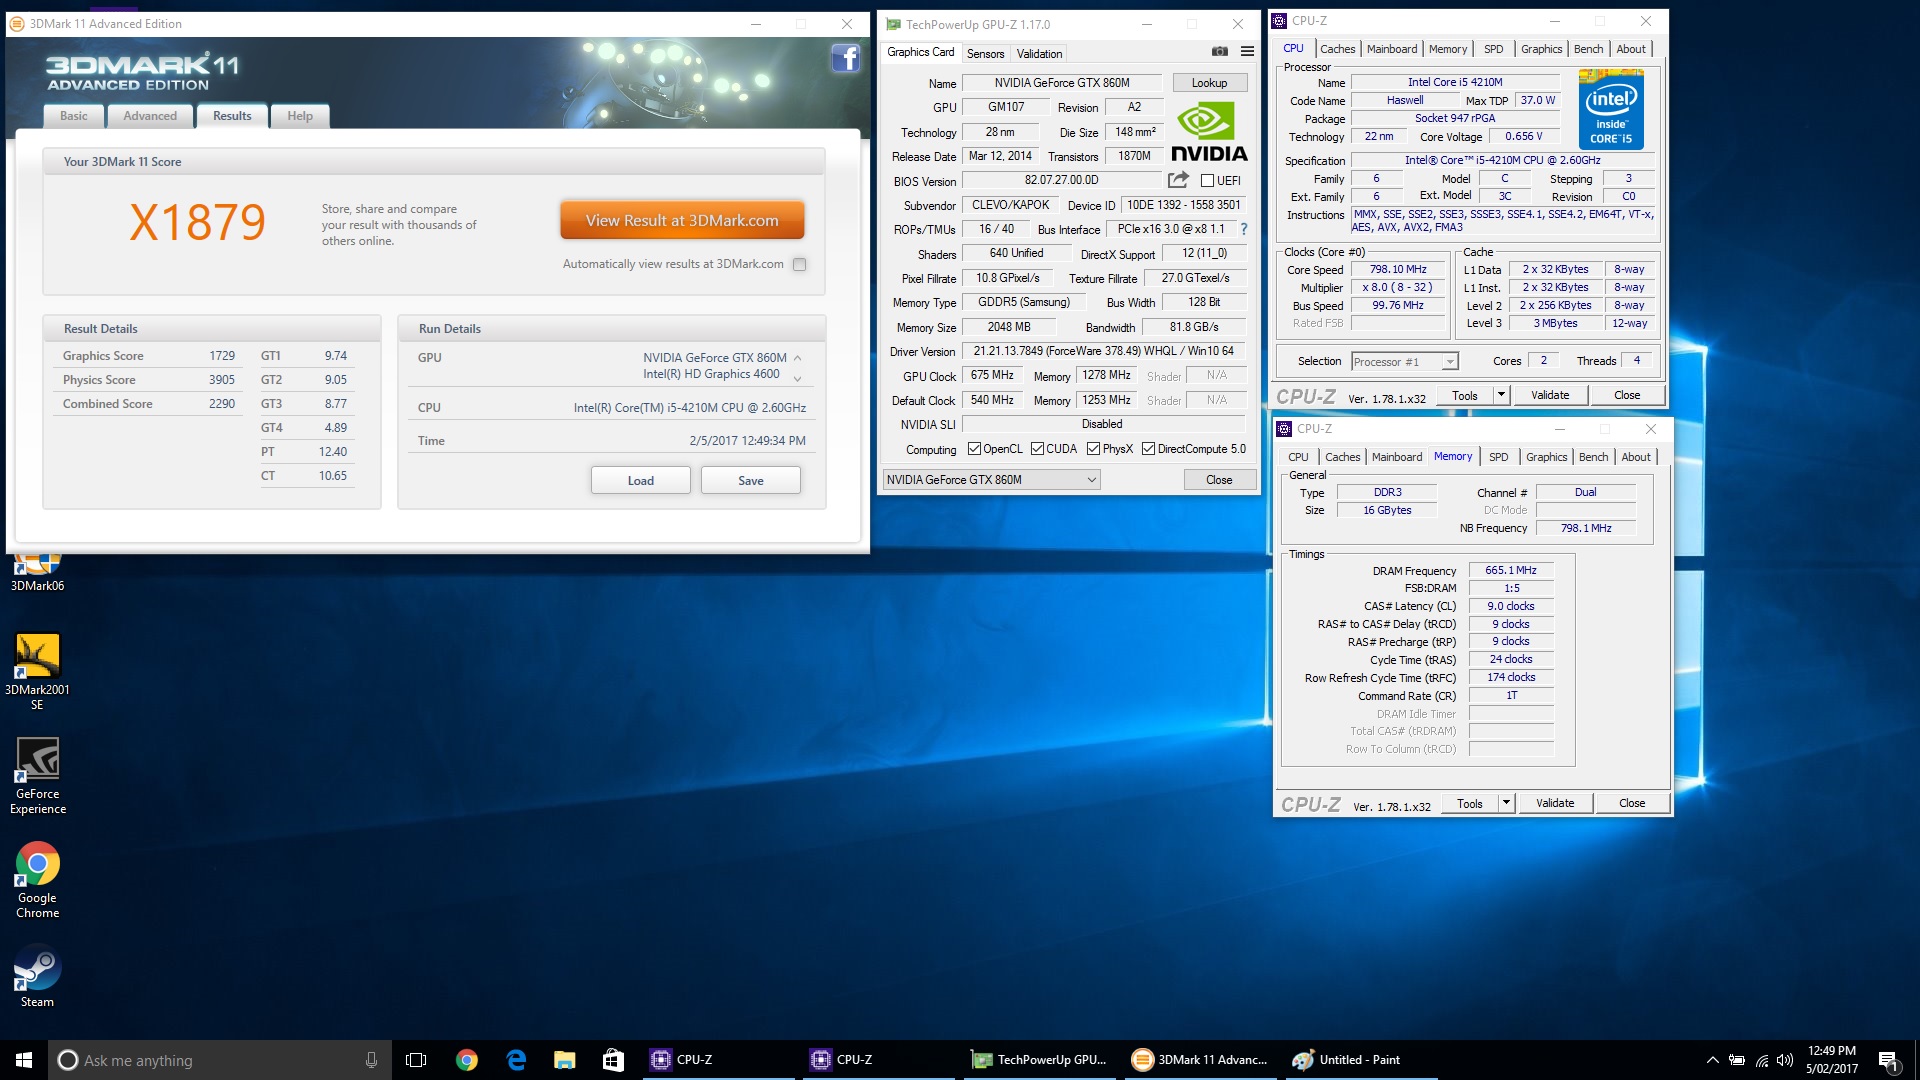The image size is (1920, 1080).
Task: Open the Windows Store taskbar icon
Action: (613, 1060)
